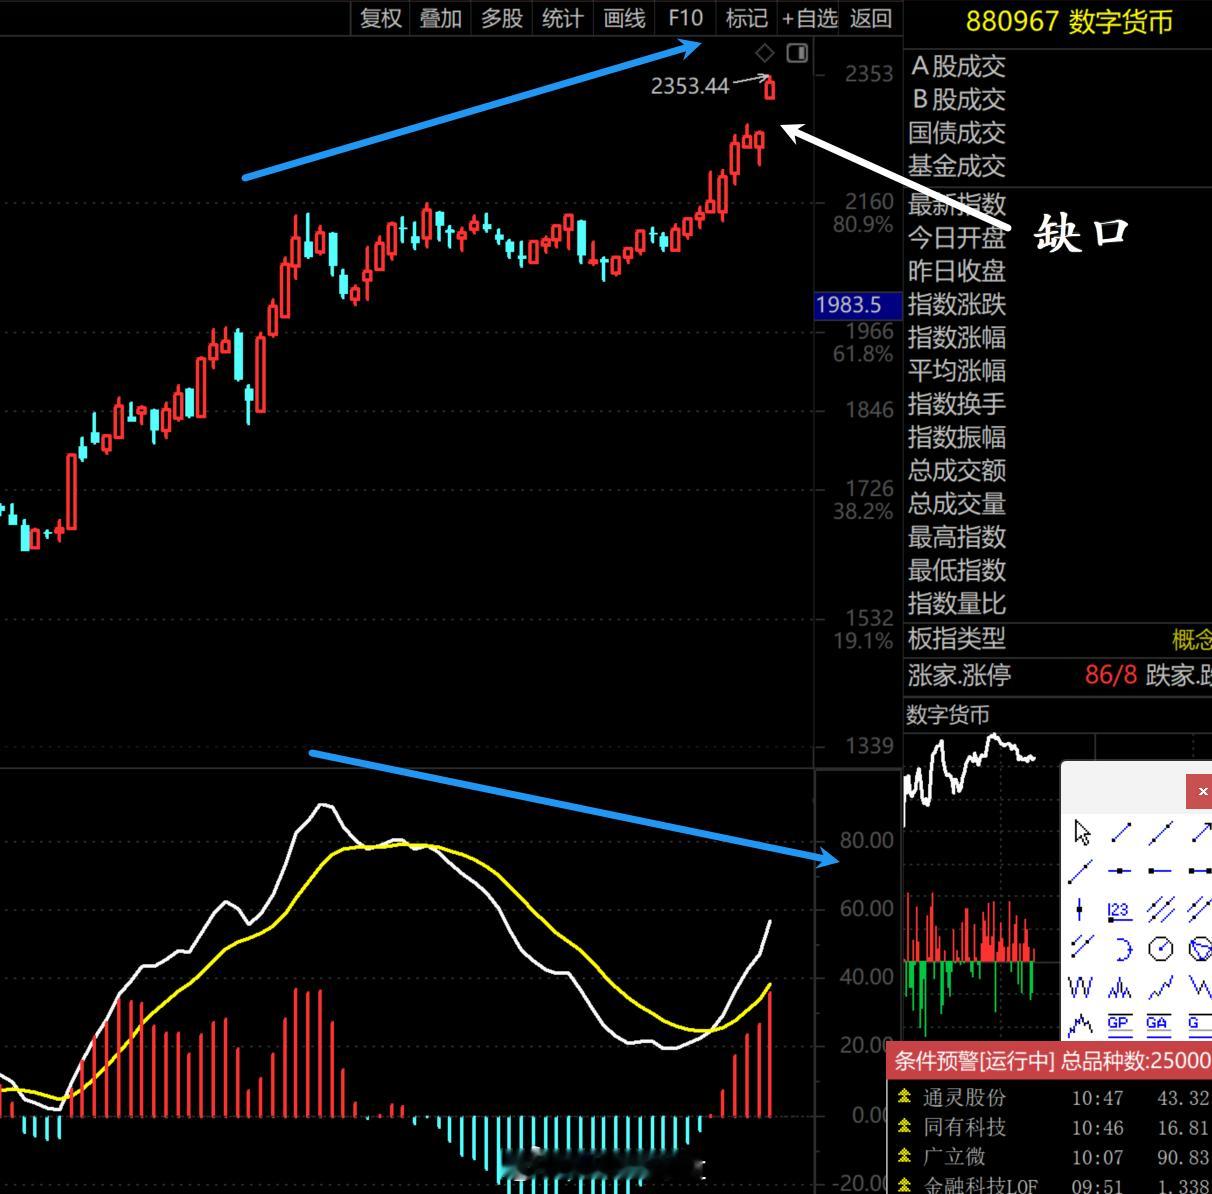Click the alert bell icon beside 金融科技LOF

tap(904, 1185)
